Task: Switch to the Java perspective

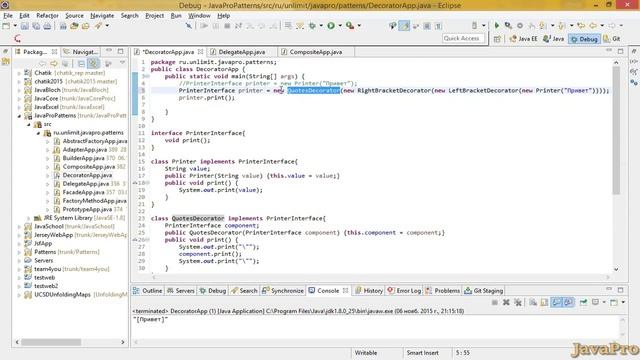Action: point(553,39)
